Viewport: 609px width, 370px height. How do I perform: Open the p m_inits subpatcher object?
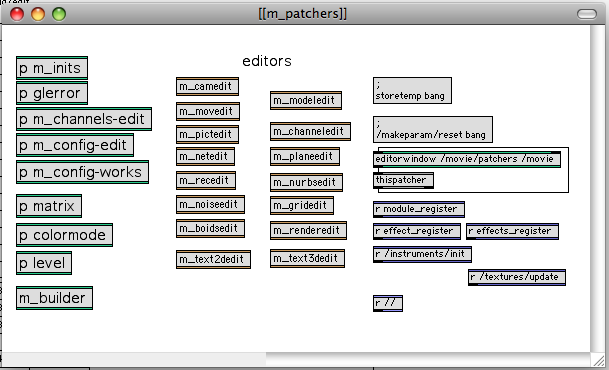pos(52,68)
